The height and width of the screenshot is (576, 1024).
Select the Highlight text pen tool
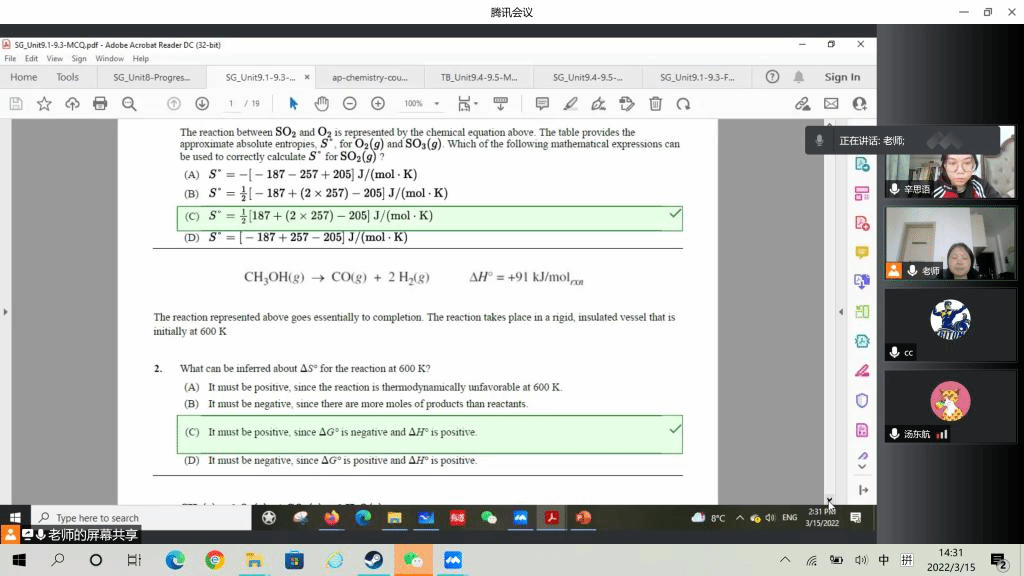pos(570,104)
